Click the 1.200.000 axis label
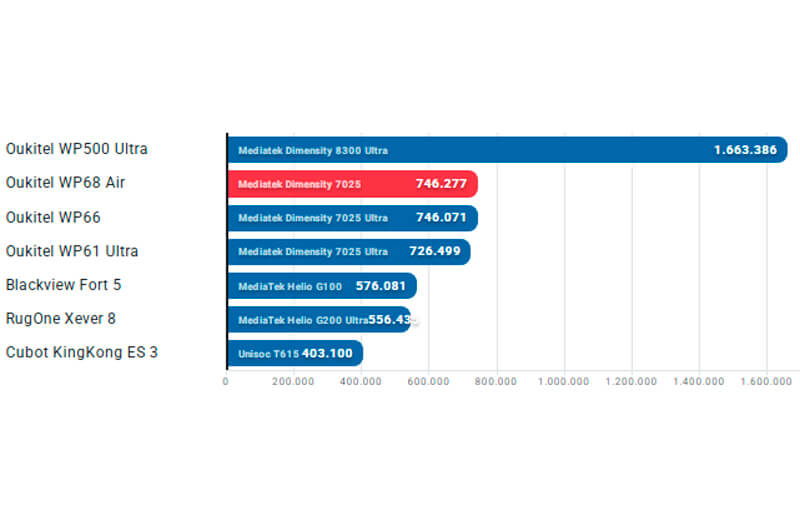800x520 pixels. click(631, 381)
